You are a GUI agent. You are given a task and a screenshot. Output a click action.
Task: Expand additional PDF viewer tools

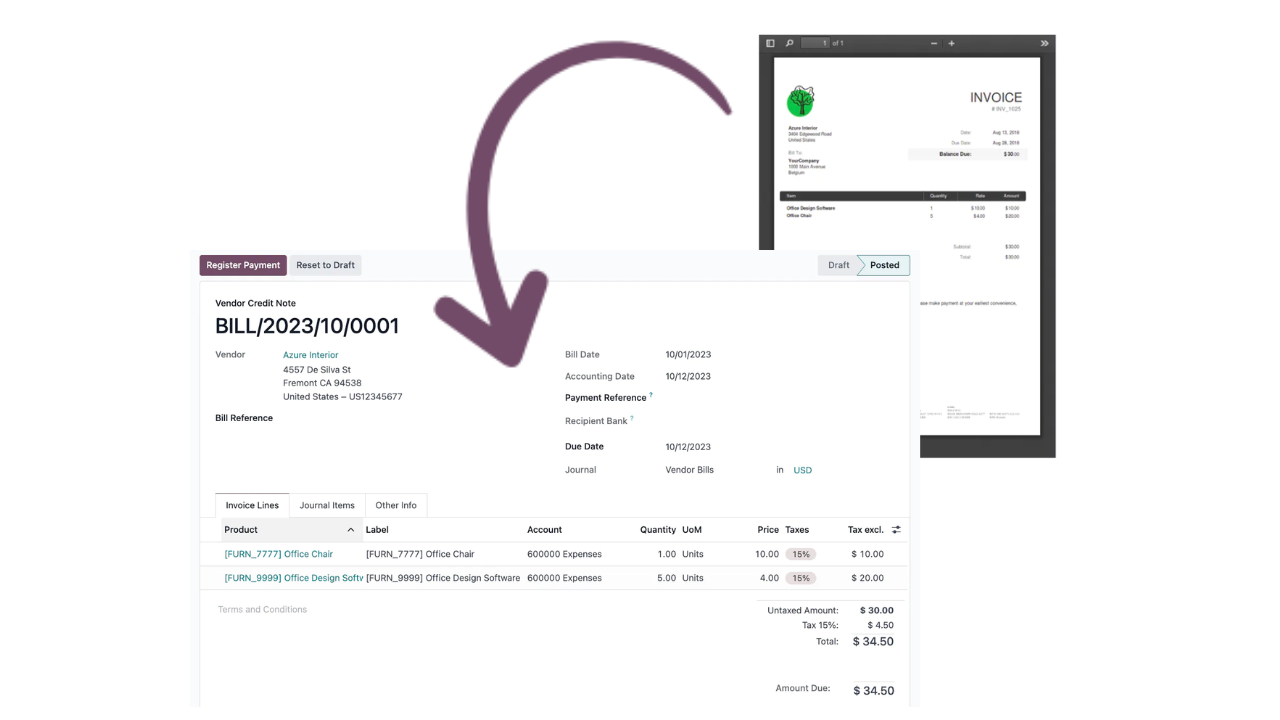(x=1044, y=43)
